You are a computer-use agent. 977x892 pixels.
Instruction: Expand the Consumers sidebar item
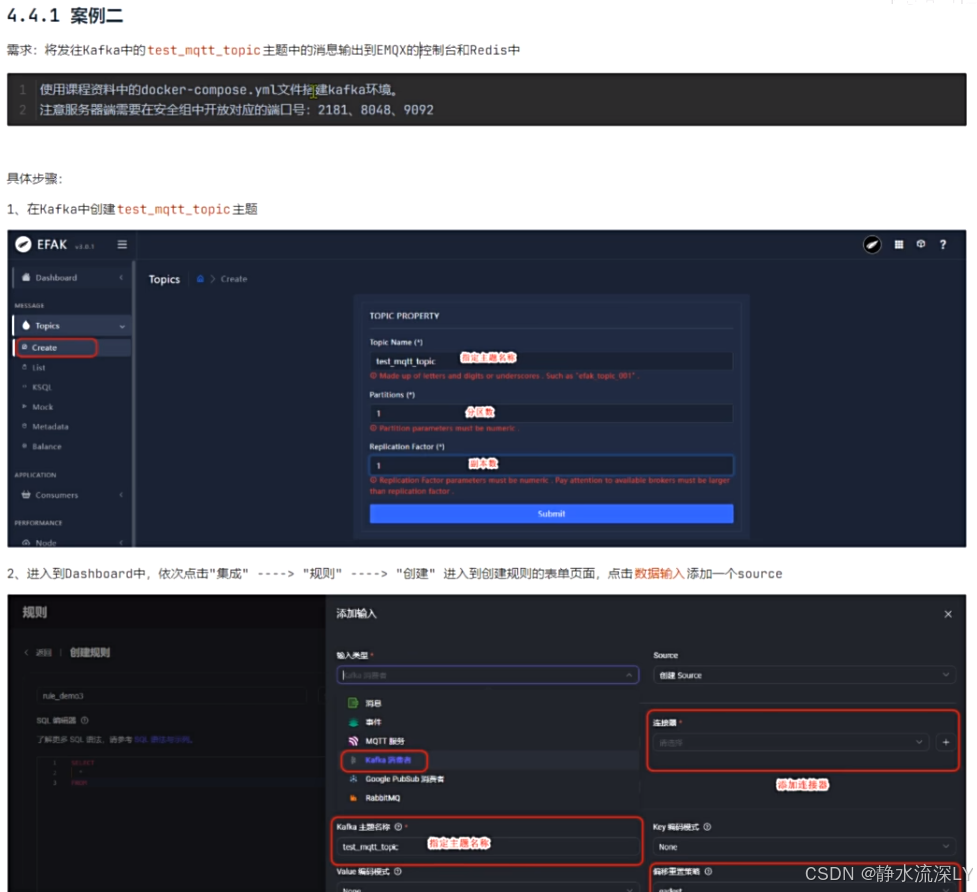point(70,495)
